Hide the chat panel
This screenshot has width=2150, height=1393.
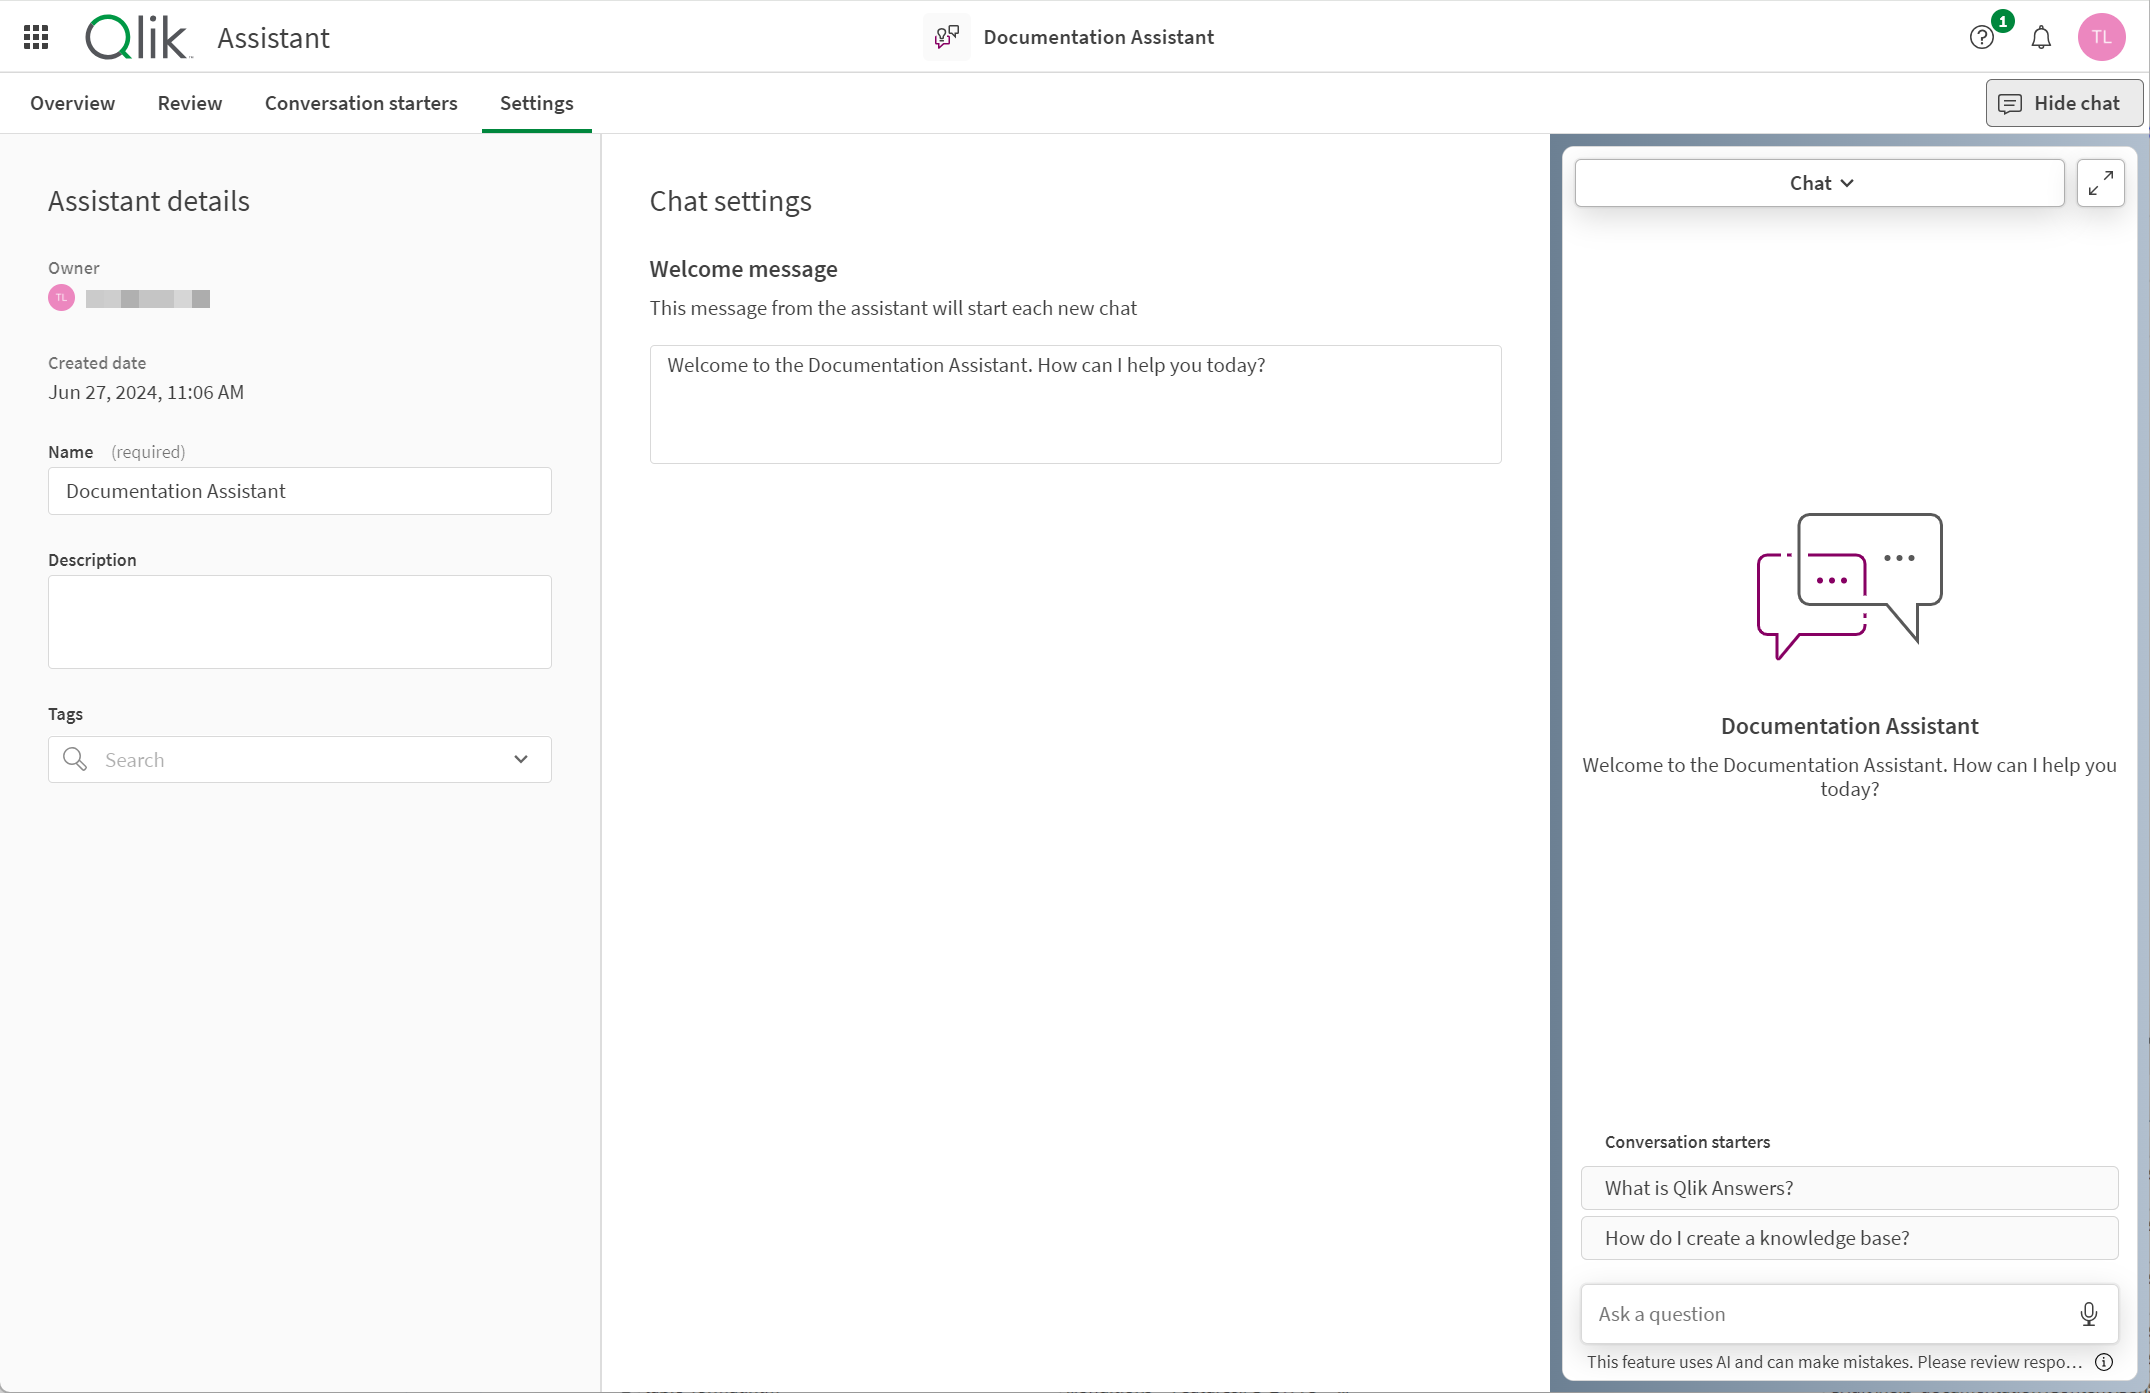[x=2059, y=102]
